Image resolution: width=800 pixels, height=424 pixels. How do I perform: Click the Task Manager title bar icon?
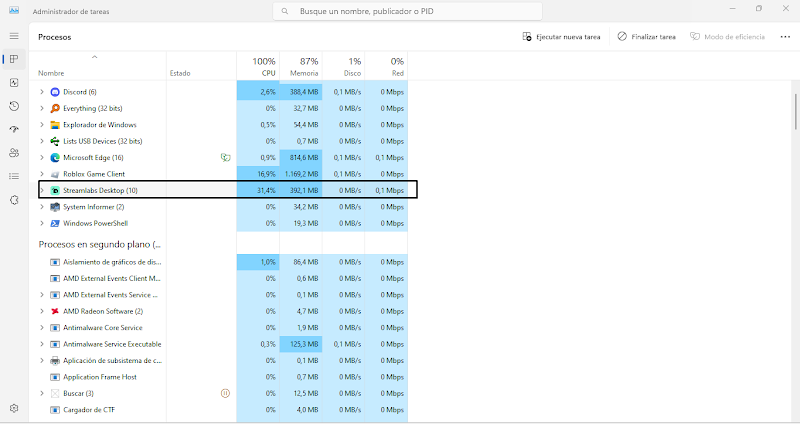click(x=14, y=11)
